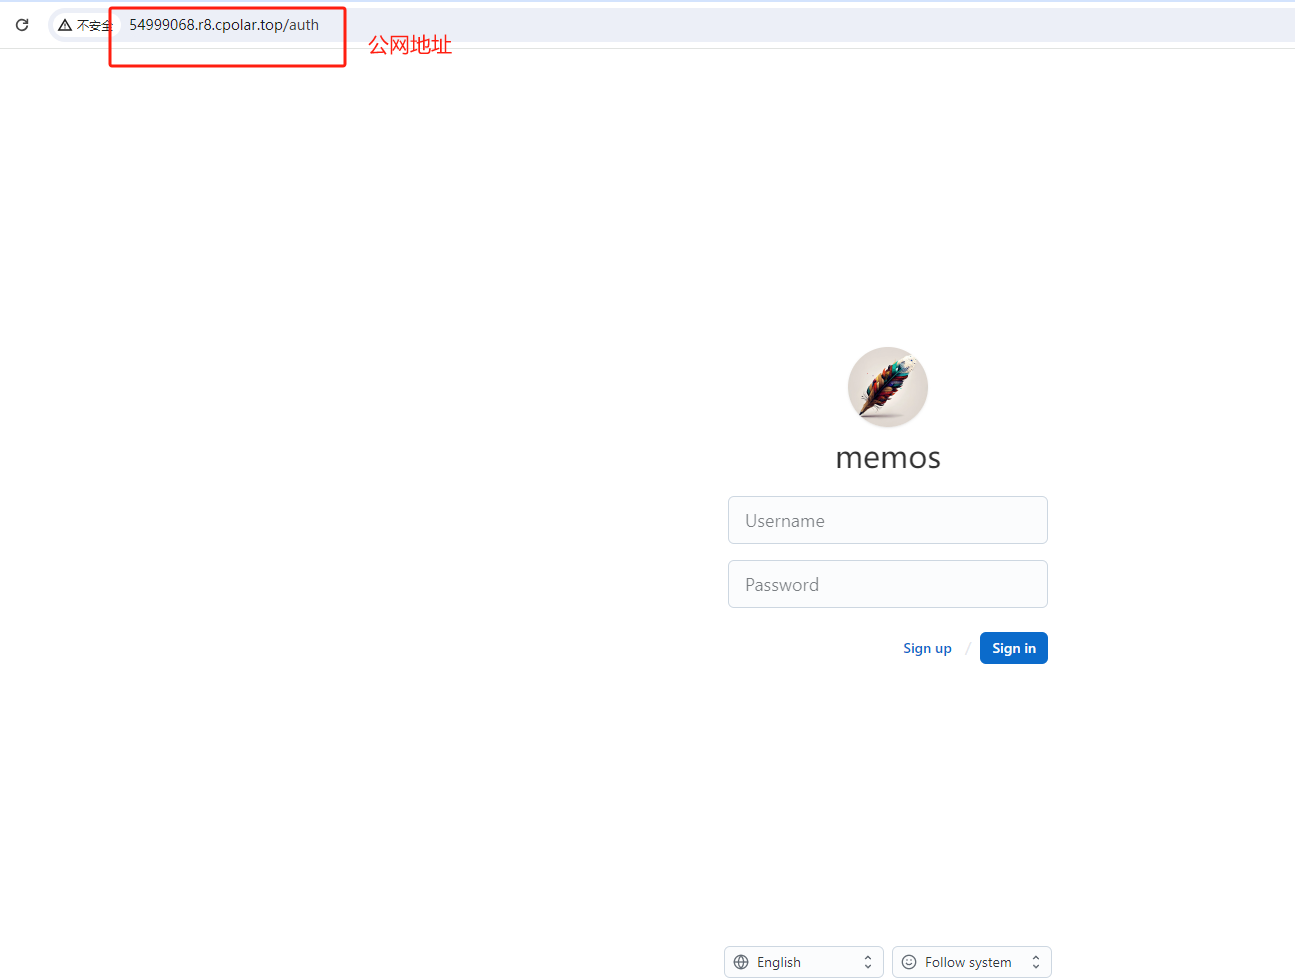Click the blue Sign in button

point(1014,648)
